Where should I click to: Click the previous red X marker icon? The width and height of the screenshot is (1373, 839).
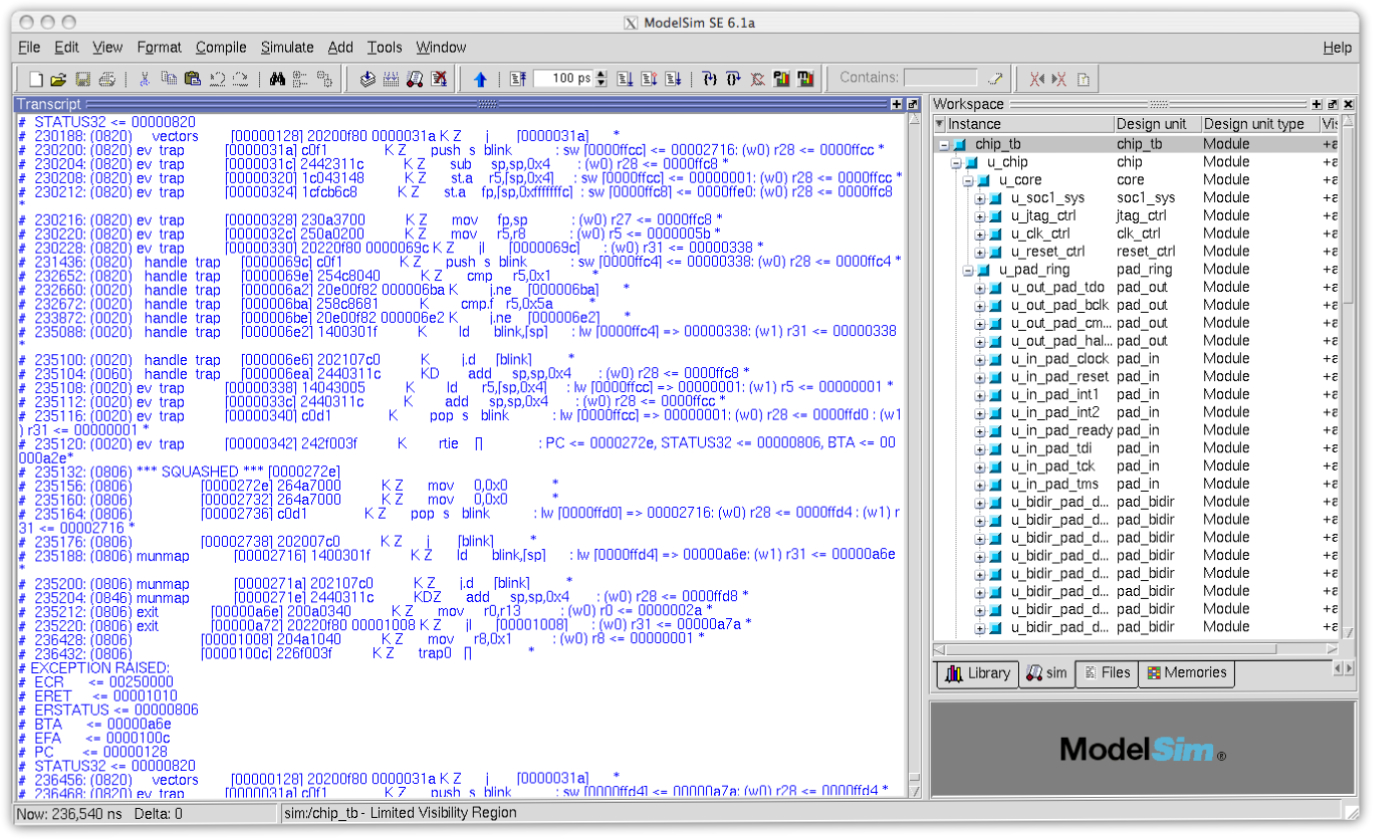coord(1037,79)
